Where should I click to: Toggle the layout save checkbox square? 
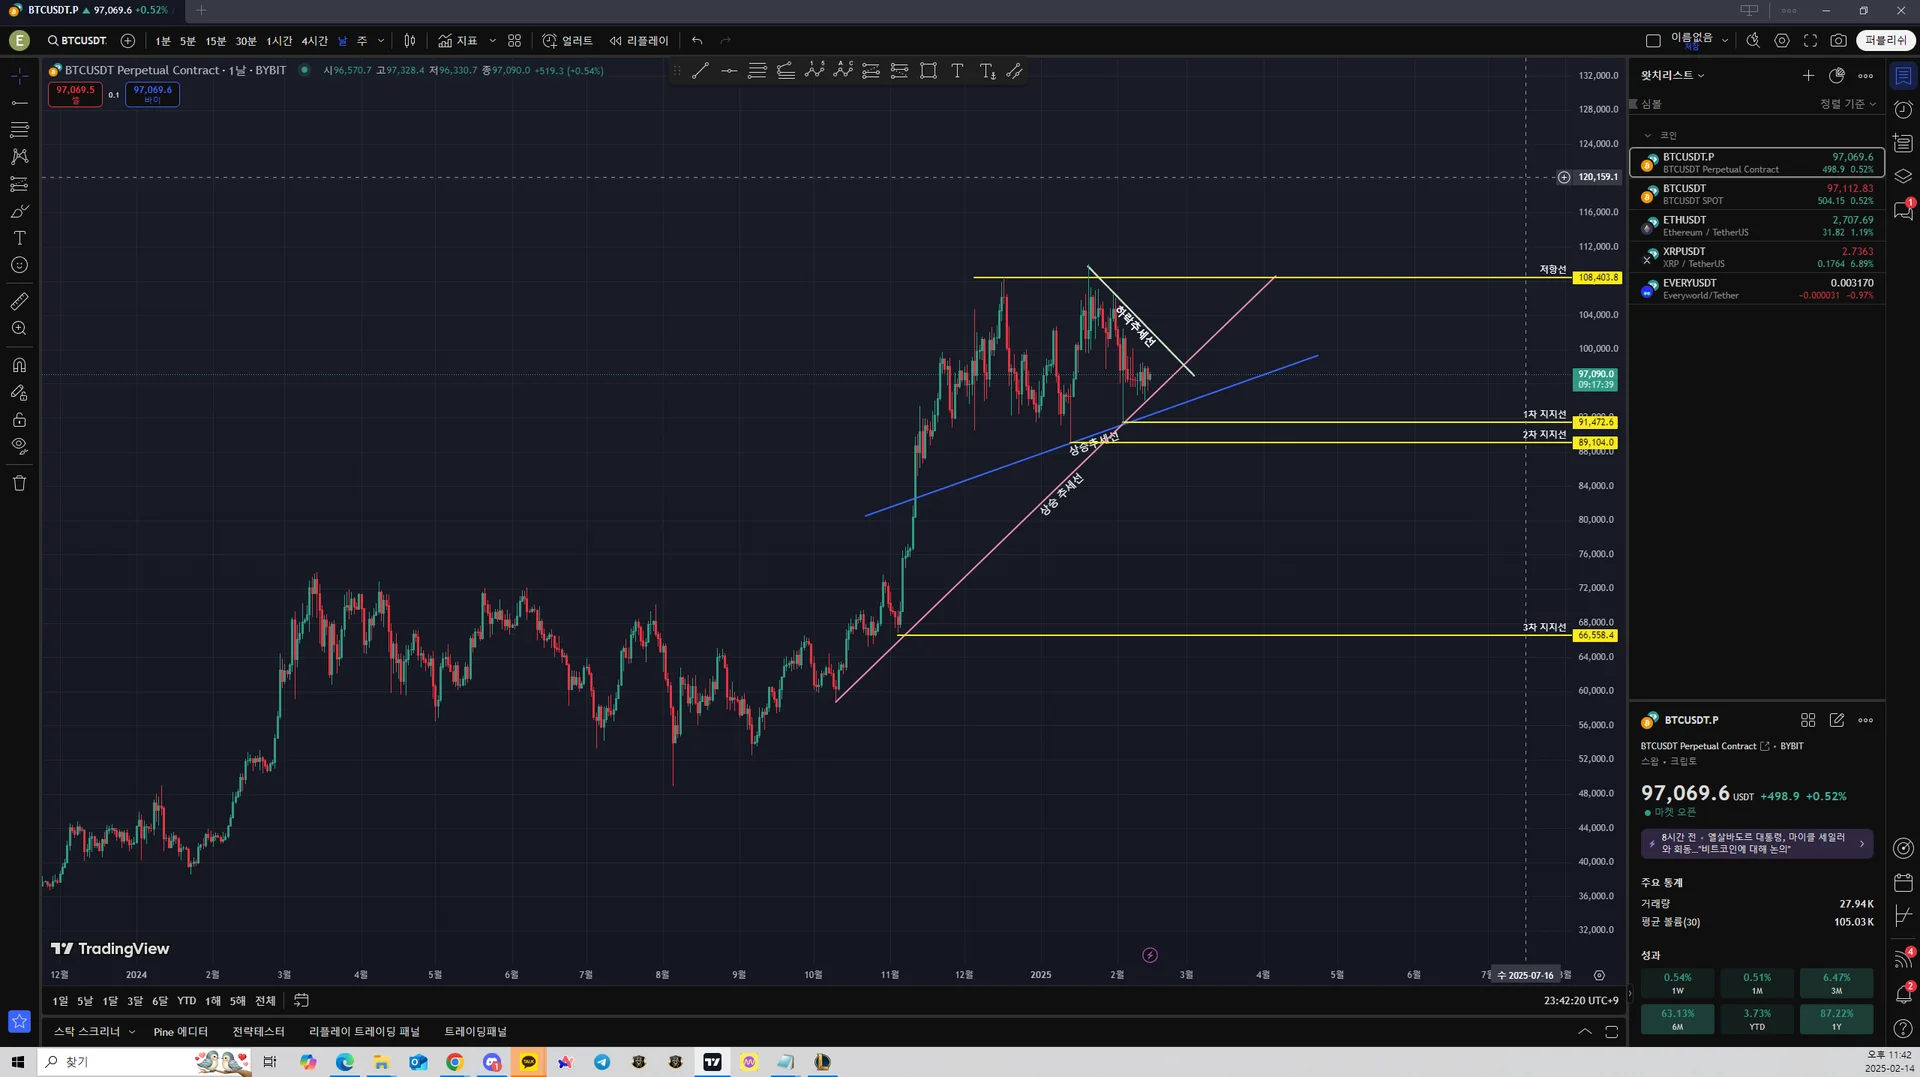pos(1653,41)
